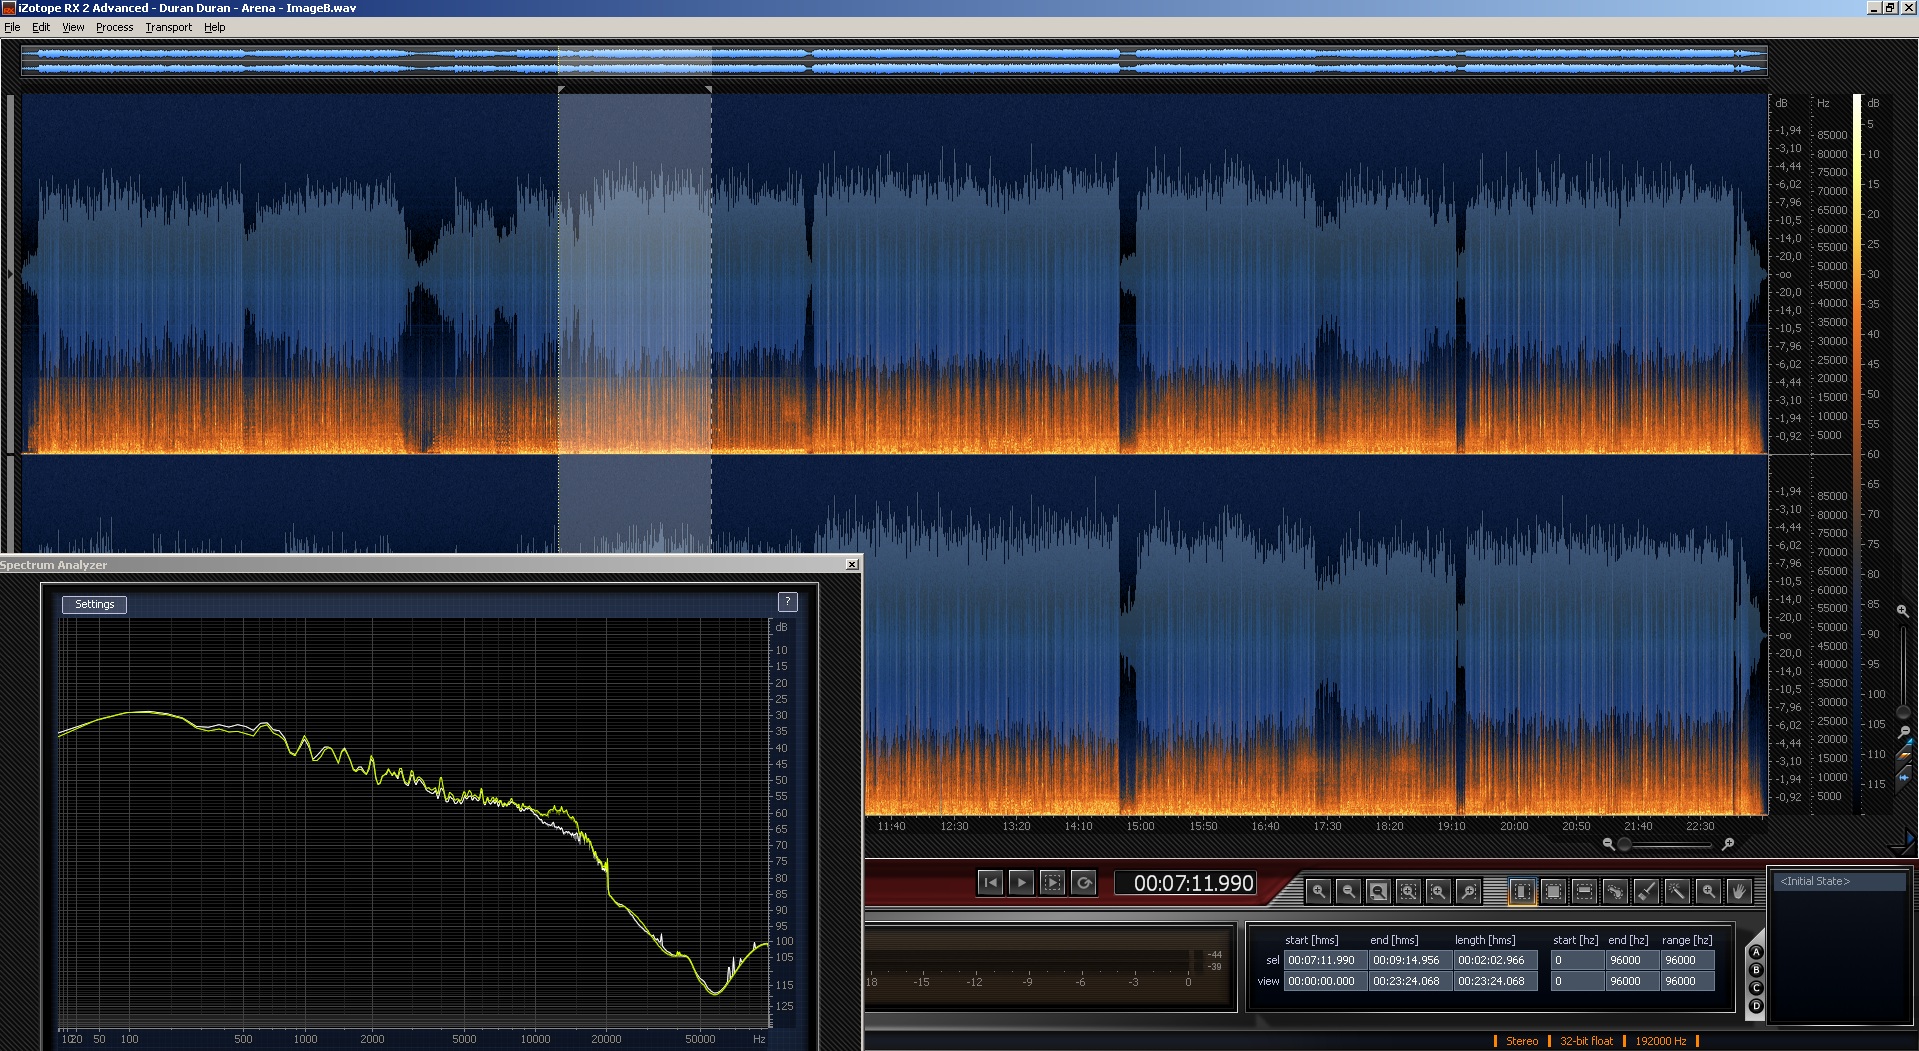This screenshot has width=1919, height=1051.
Task: Click the first zoom-in magnifier in toolbar
Action: point(1318,890)
